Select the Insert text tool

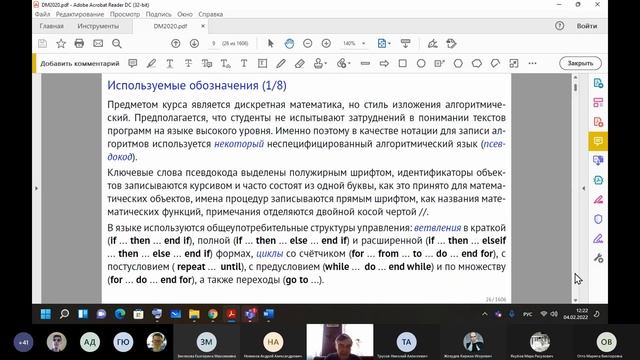pos(225,63)
